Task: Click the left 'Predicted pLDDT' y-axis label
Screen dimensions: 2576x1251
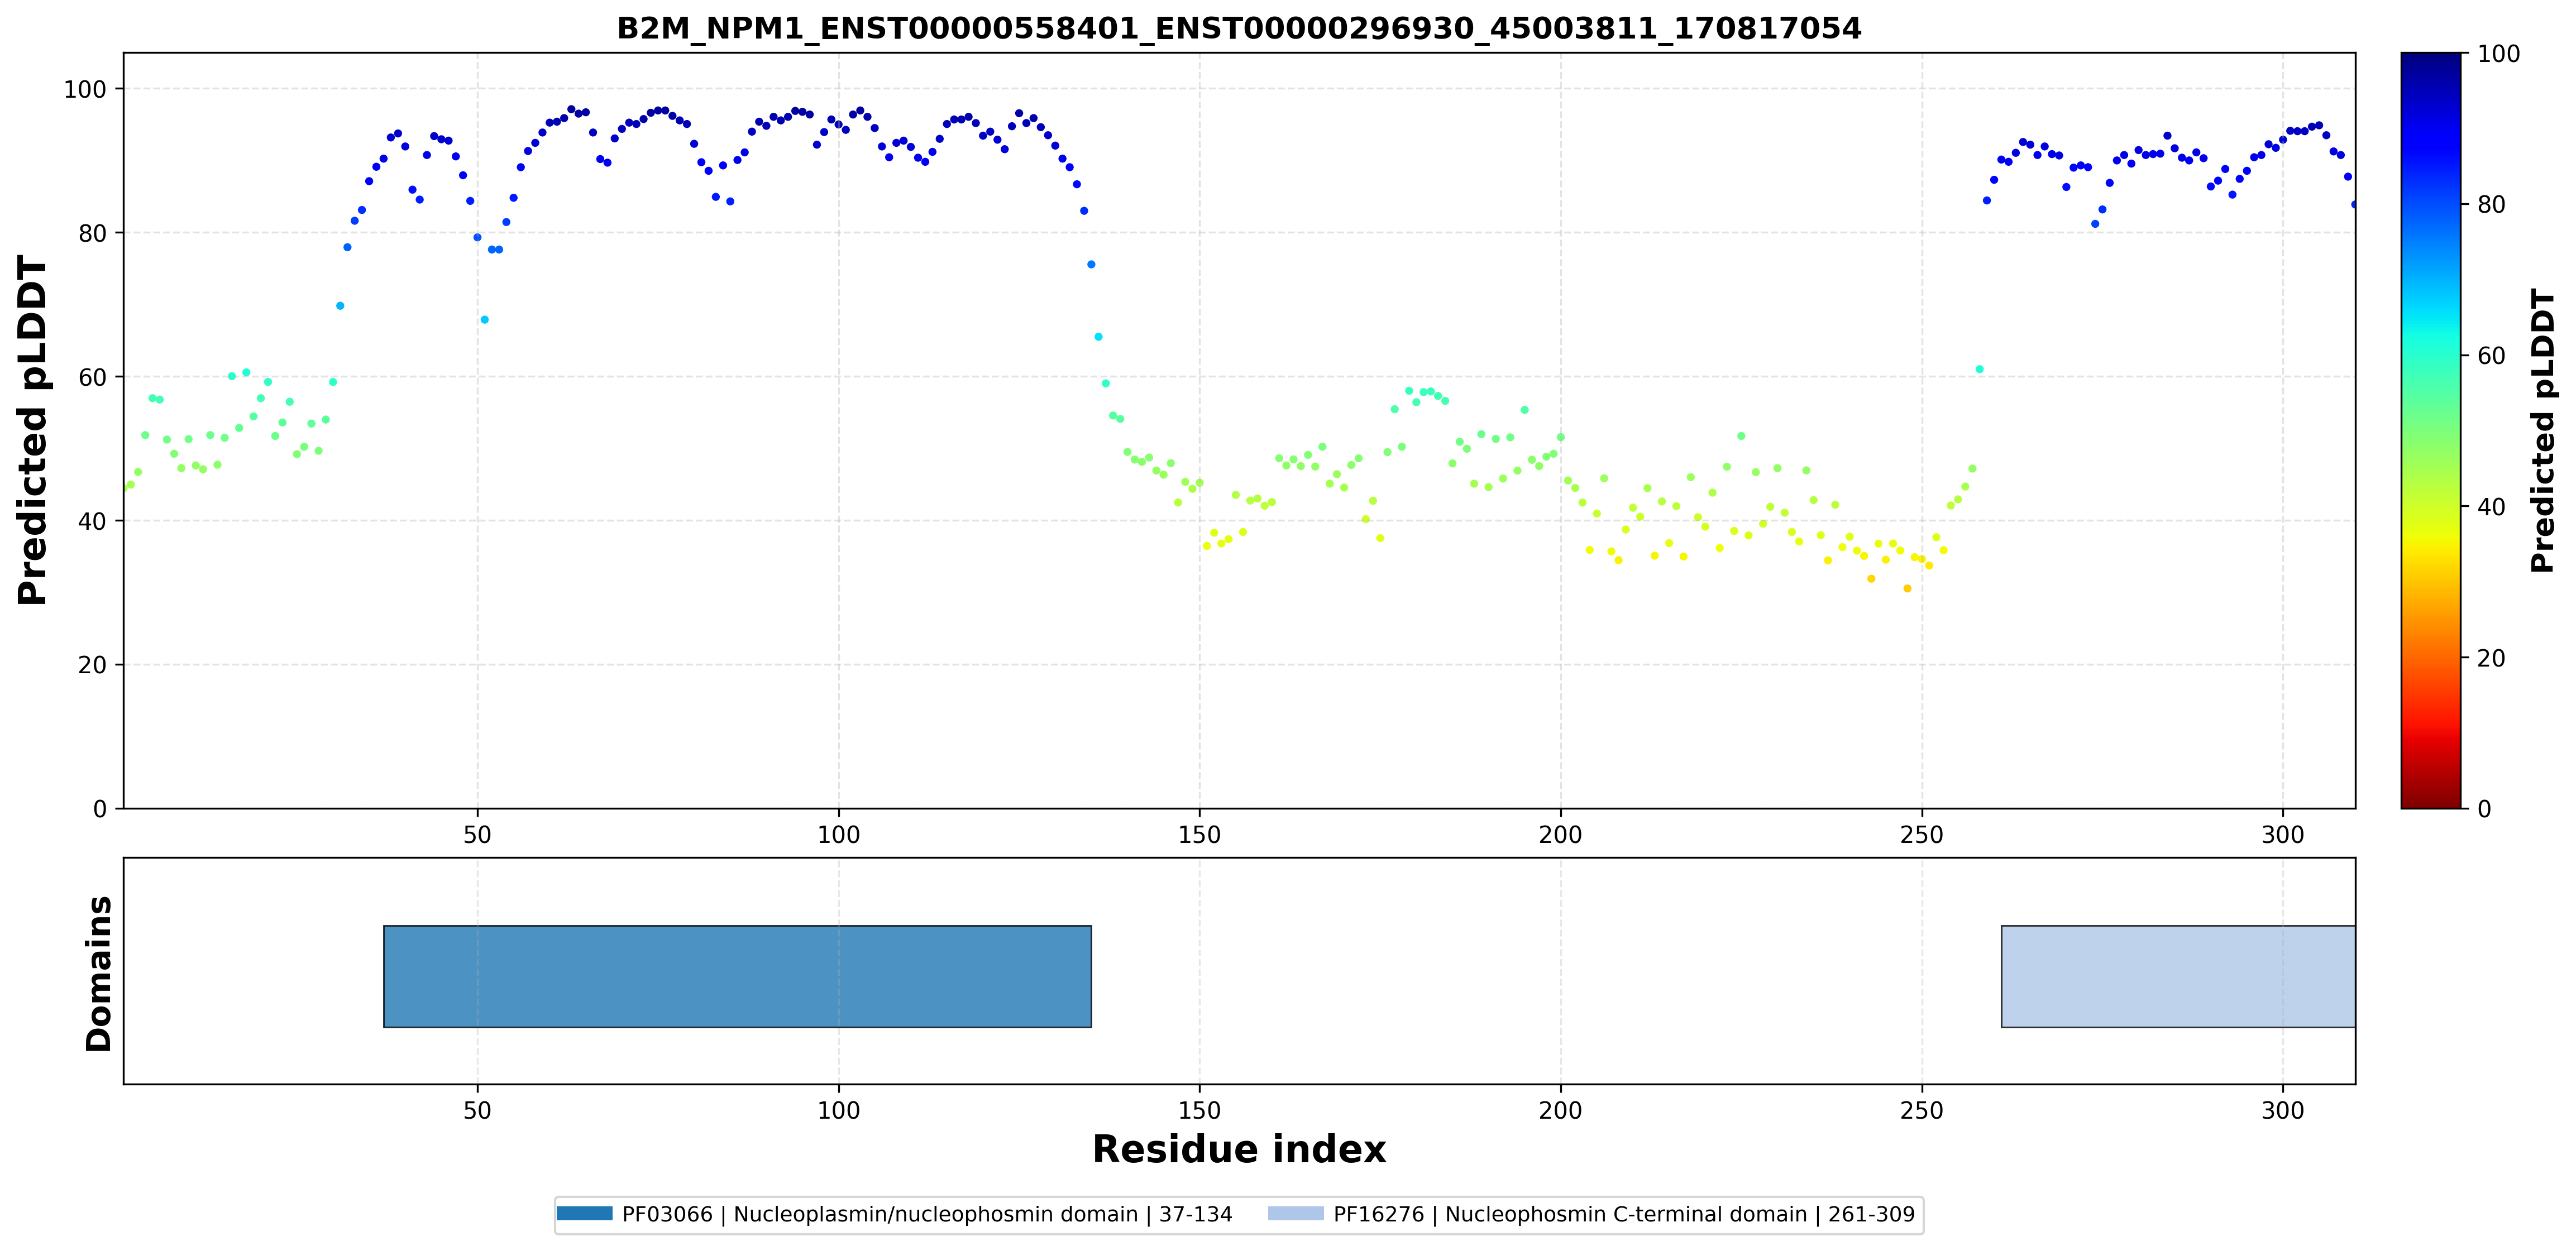Action: (32, 431)
